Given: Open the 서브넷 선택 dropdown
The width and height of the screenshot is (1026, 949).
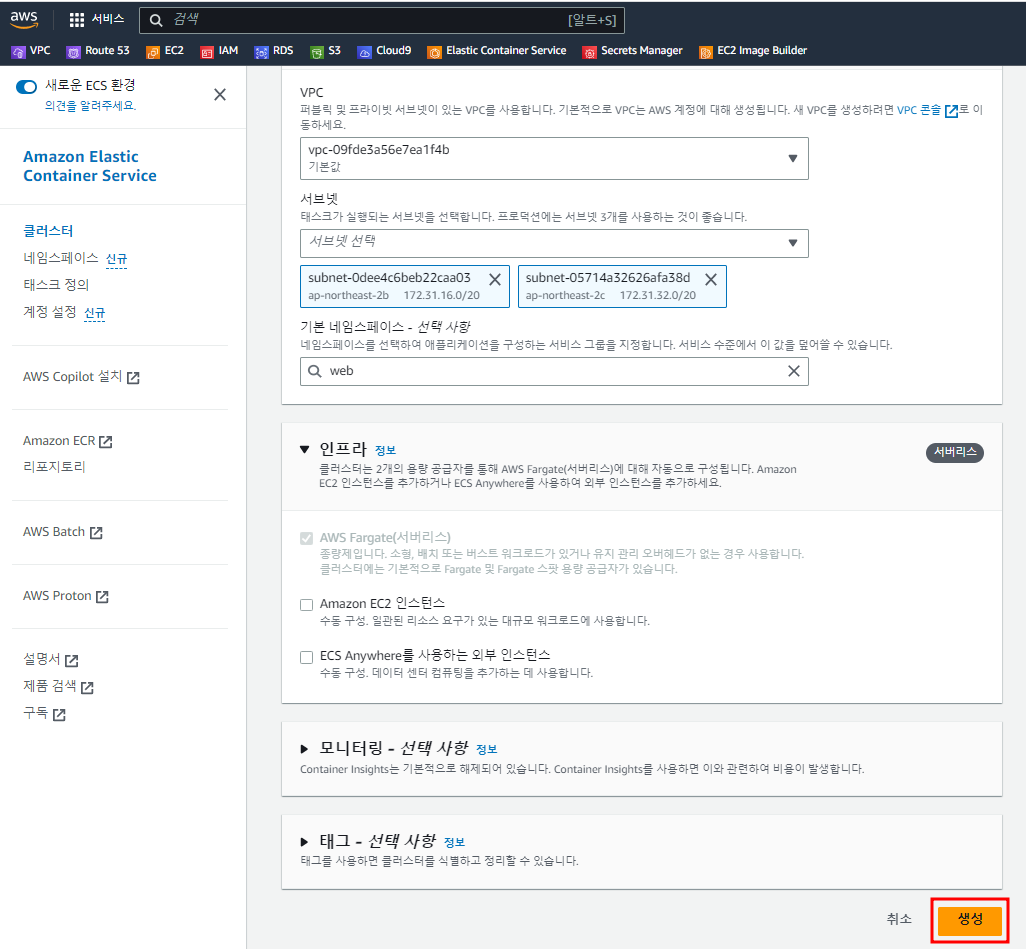Looking at the screenshot, I should click(554, 243).
